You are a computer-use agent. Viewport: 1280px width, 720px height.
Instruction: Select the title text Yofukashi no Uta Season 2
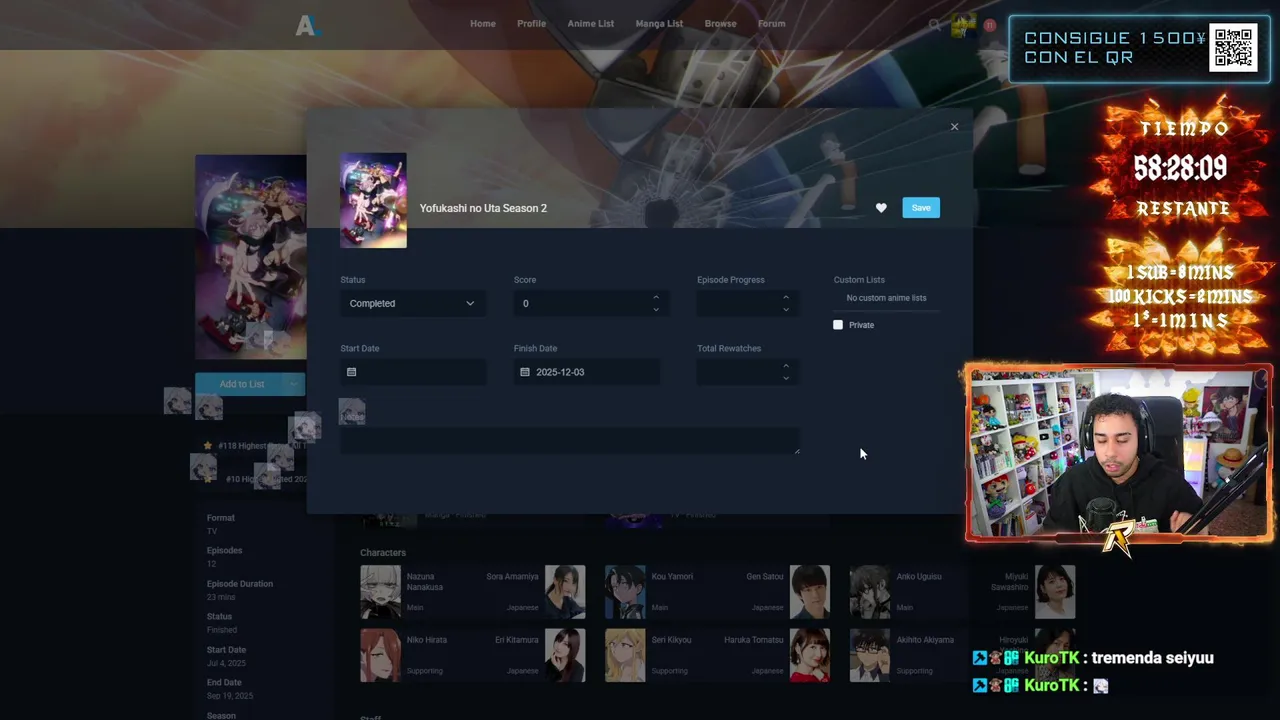(483, 208)
